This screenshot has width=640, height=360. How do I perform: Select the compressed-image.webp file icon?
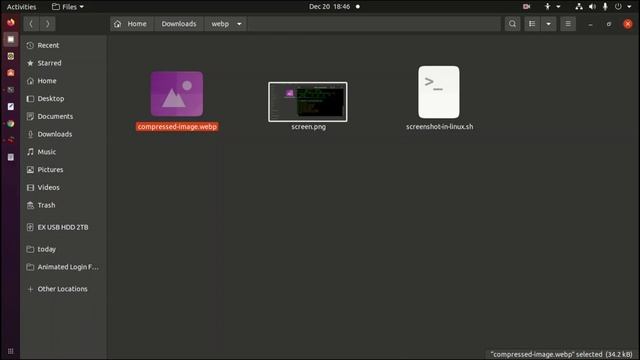(x=177, y=94)
